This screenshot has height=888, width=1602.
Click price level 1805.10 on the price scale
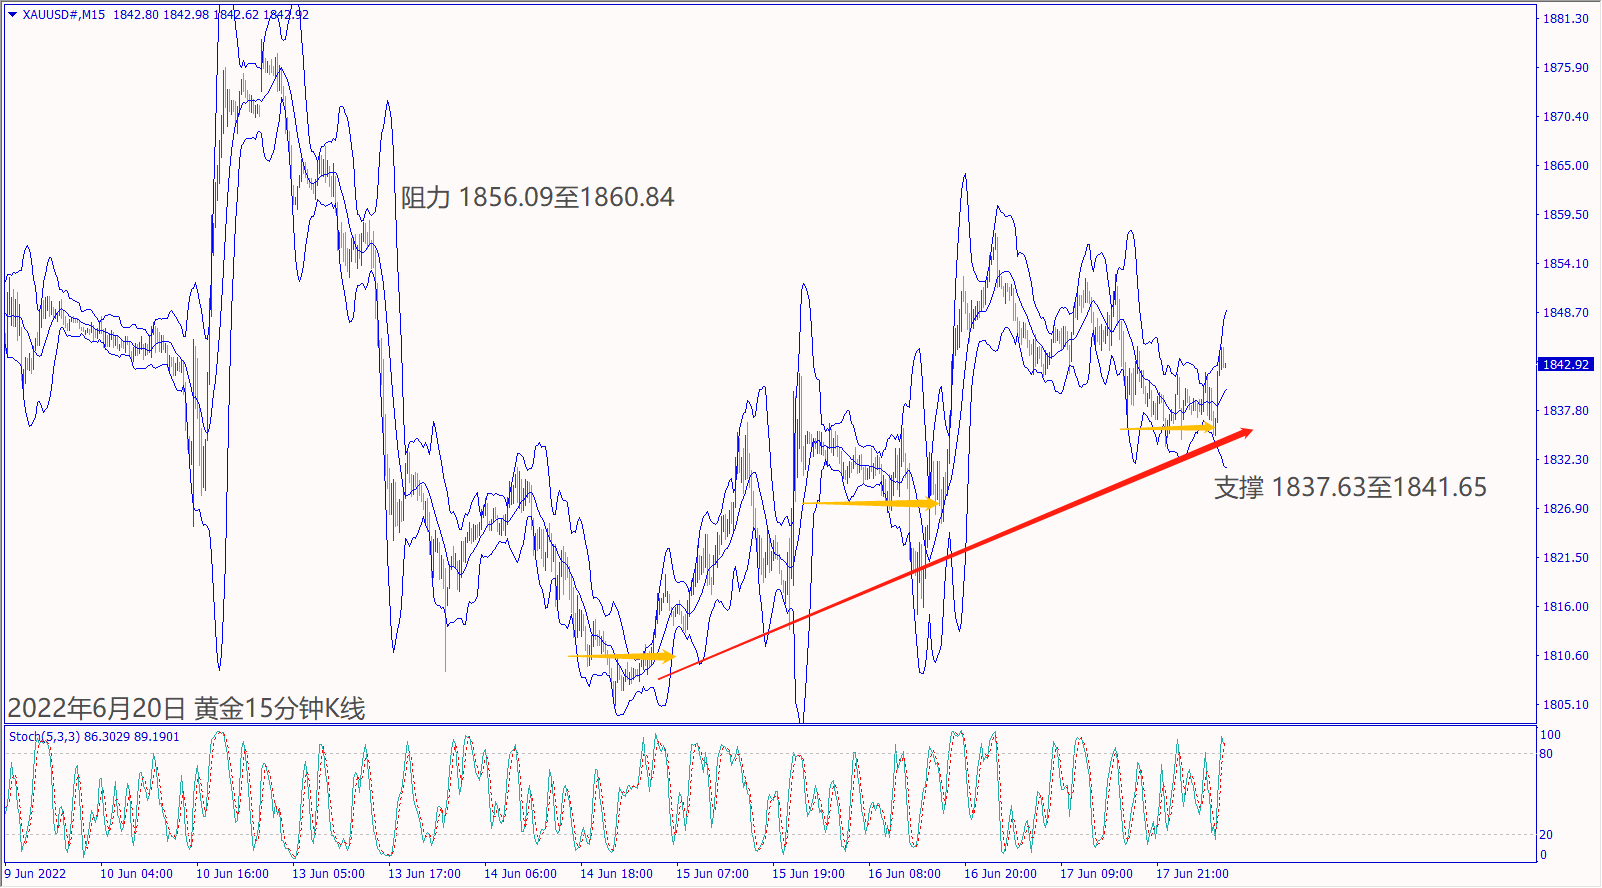pyautogui.click(x=1565, y=705)
